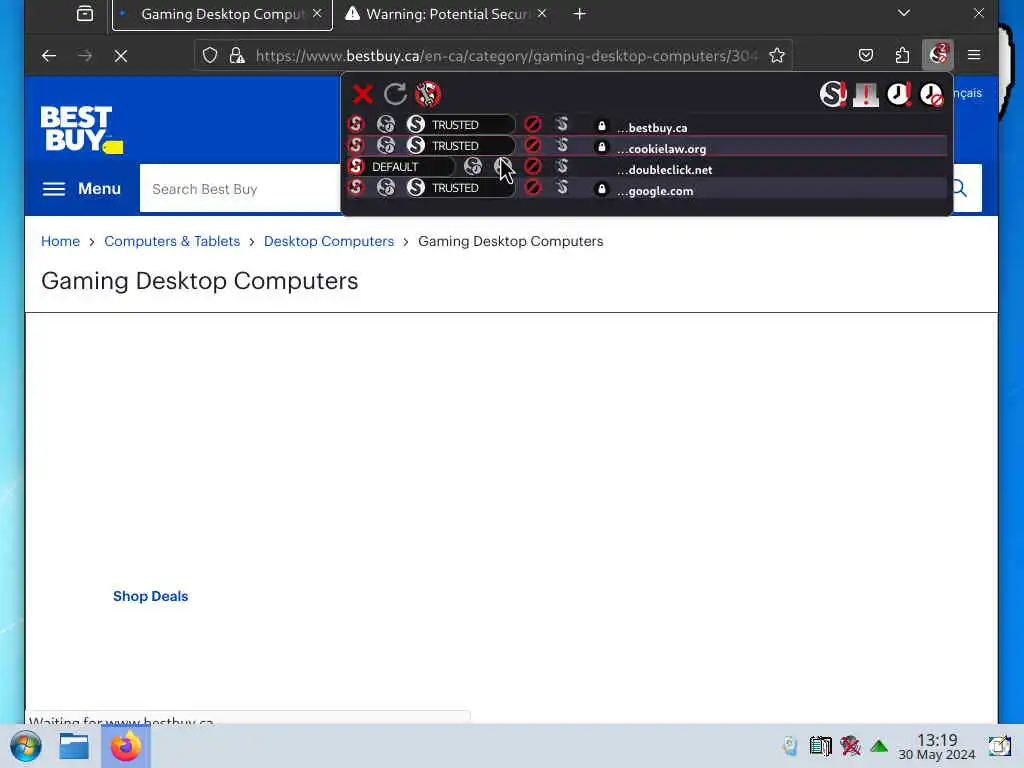View site security lock information
The width and height of the screenshot is (1024, 768).
237,56
